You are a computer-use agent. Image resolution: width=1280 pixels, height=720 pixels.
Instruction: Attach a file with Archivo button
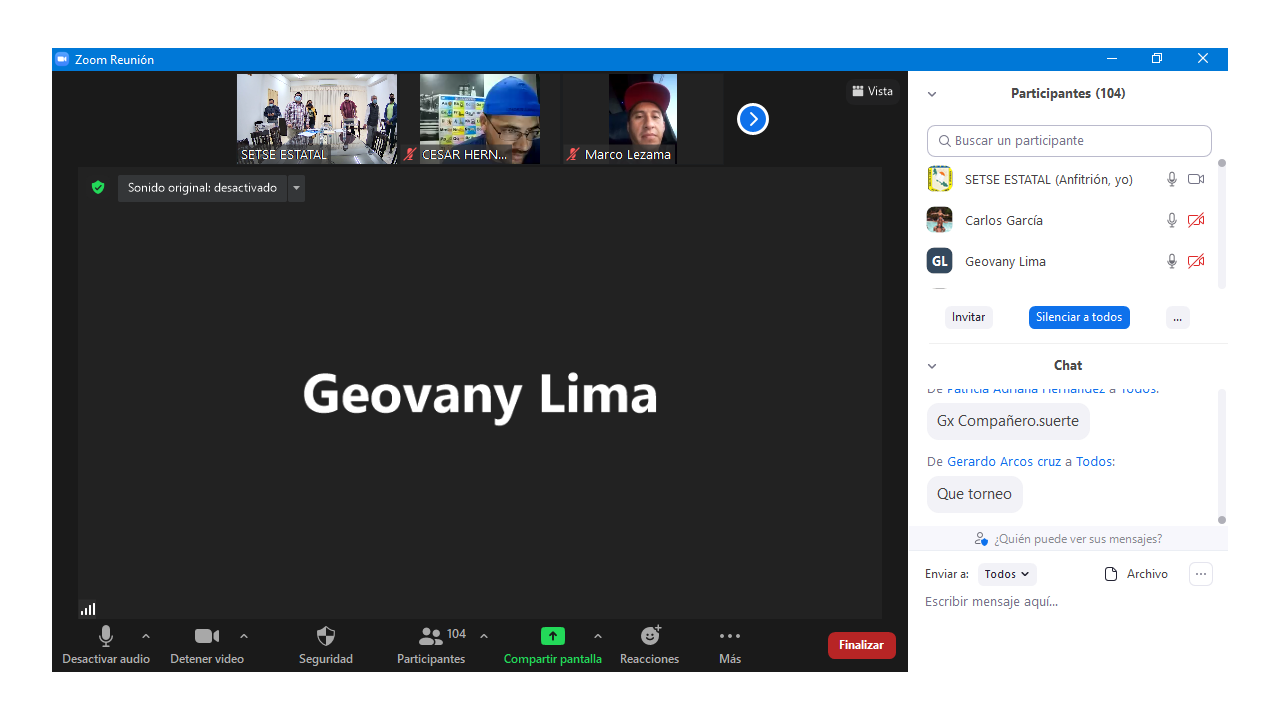tap(1136, 574)
